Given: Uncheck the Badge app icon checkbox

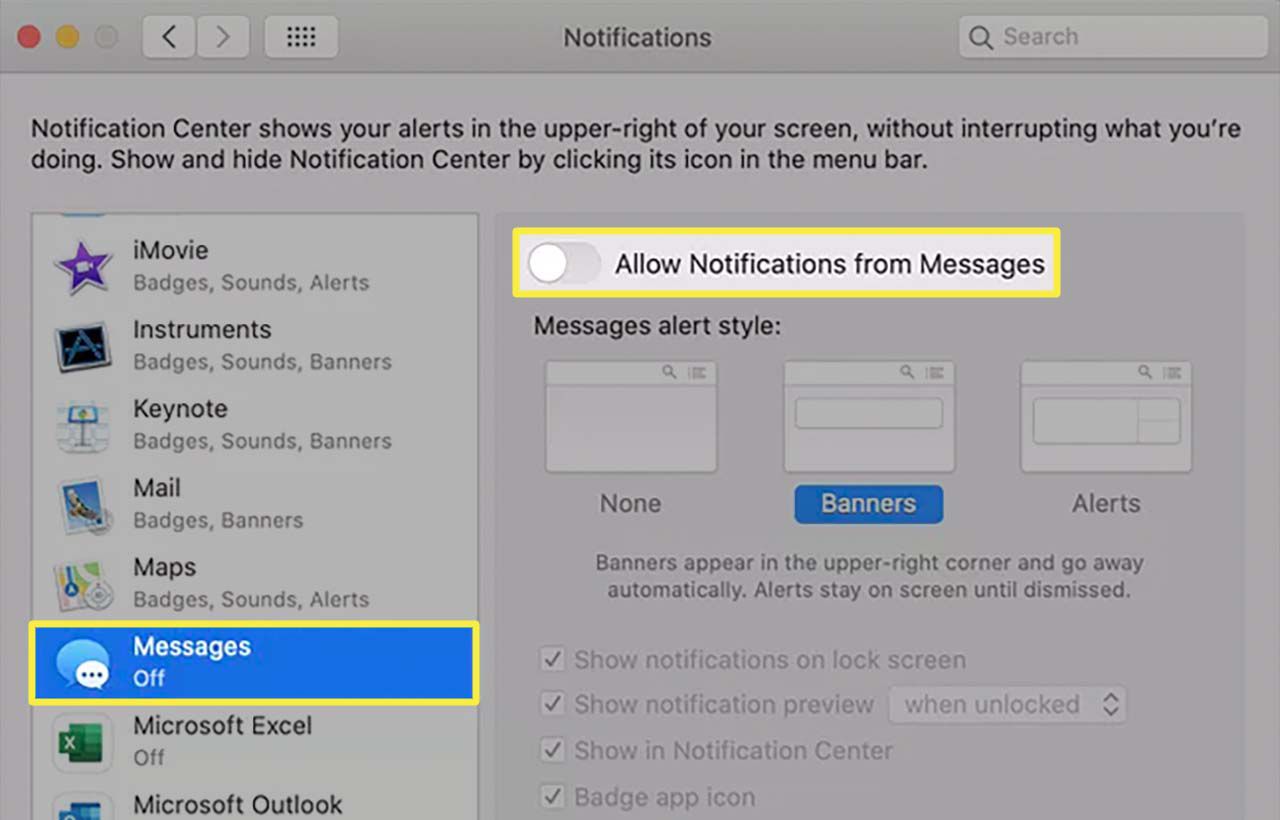Looking at the screenshot, I should point(552,798).
